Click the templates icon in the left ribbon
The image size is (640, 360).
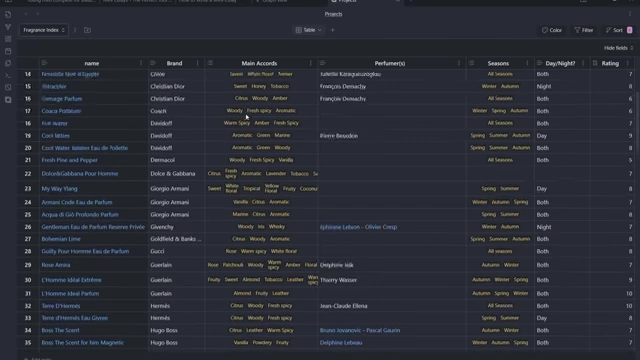click(8, 63)
